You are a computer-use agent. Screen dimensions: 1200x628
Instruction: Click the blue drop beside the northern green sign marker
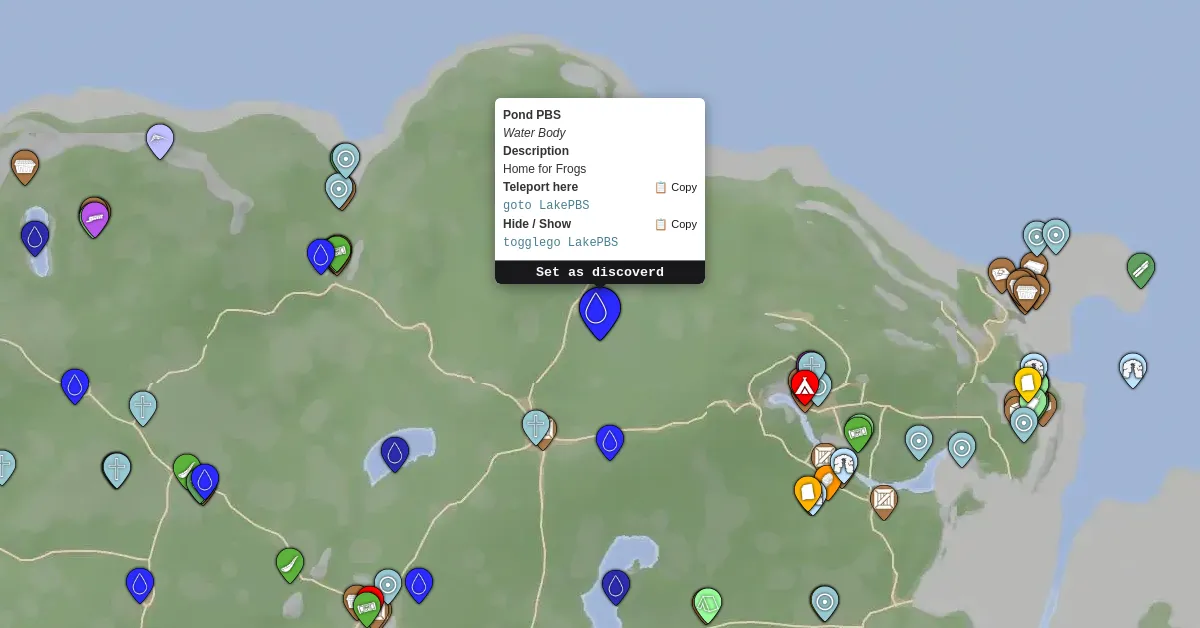(321, 255)
